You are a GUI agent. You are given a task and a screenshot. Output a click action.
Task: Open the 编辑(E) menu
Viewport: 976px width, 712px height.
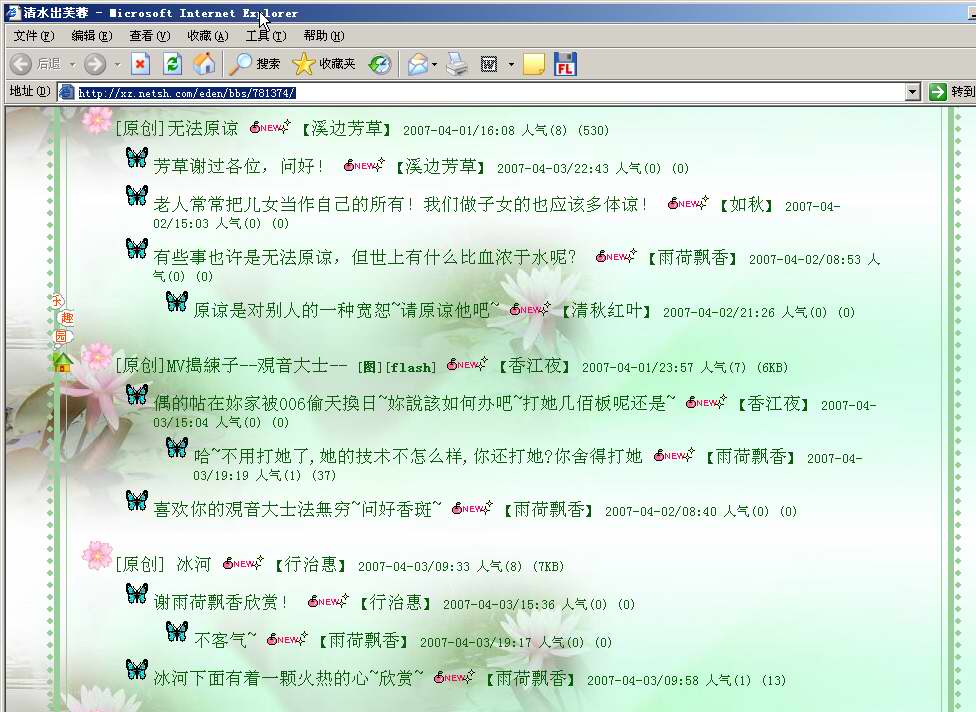pyautogui.click(x=92, y=35)
